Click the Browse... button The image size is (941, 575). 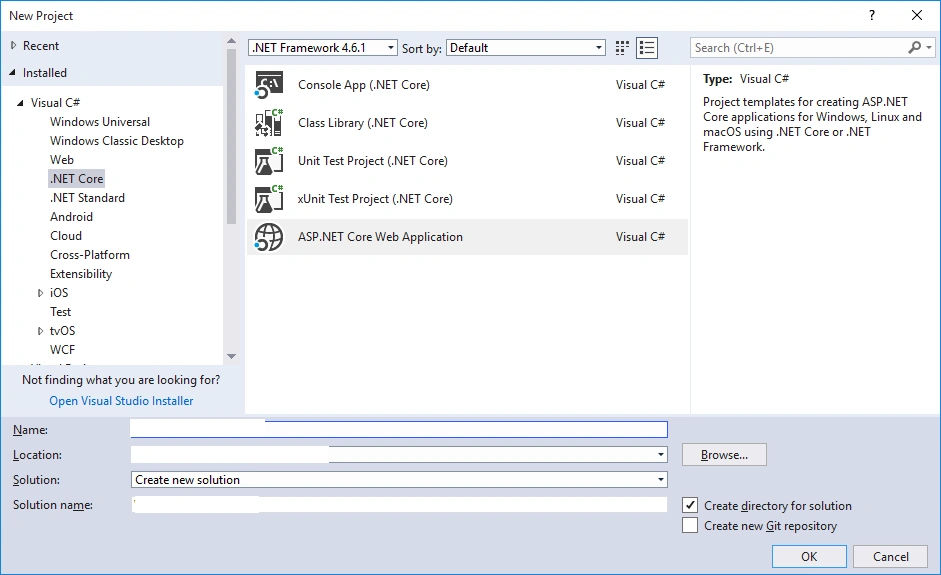(724, 455)
